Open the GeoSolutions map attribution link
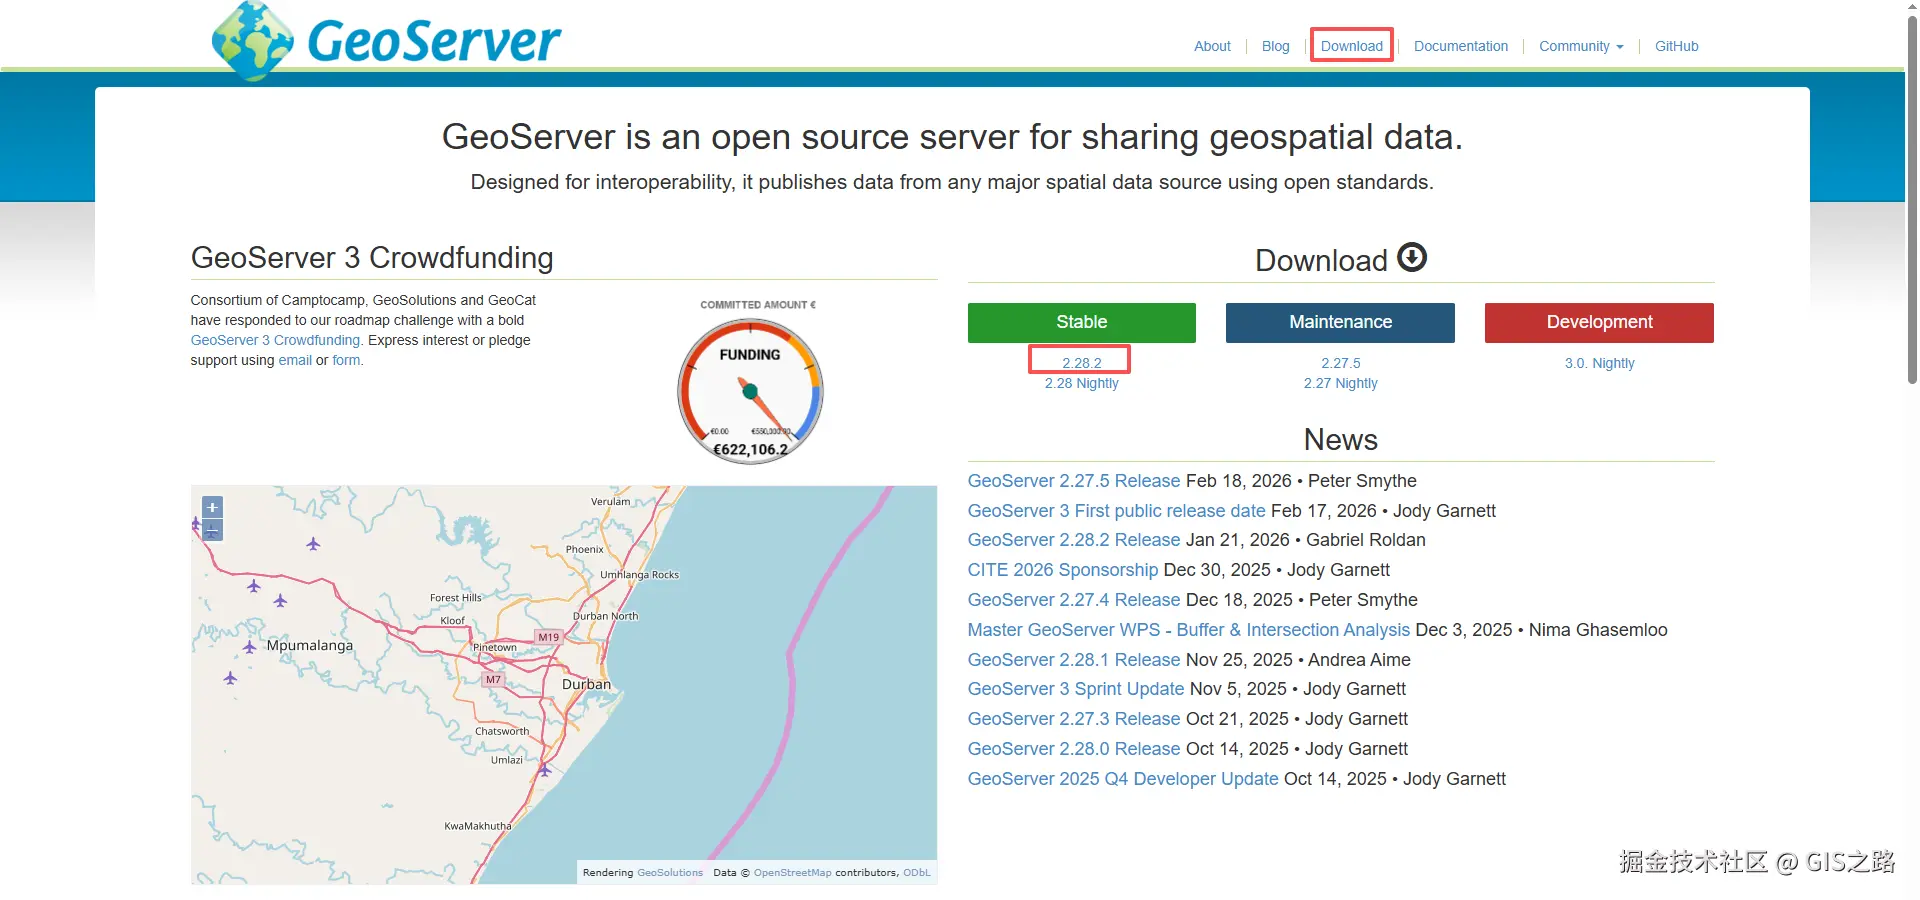The height and width of the screenshot is (900, 1920). (670, 873)
